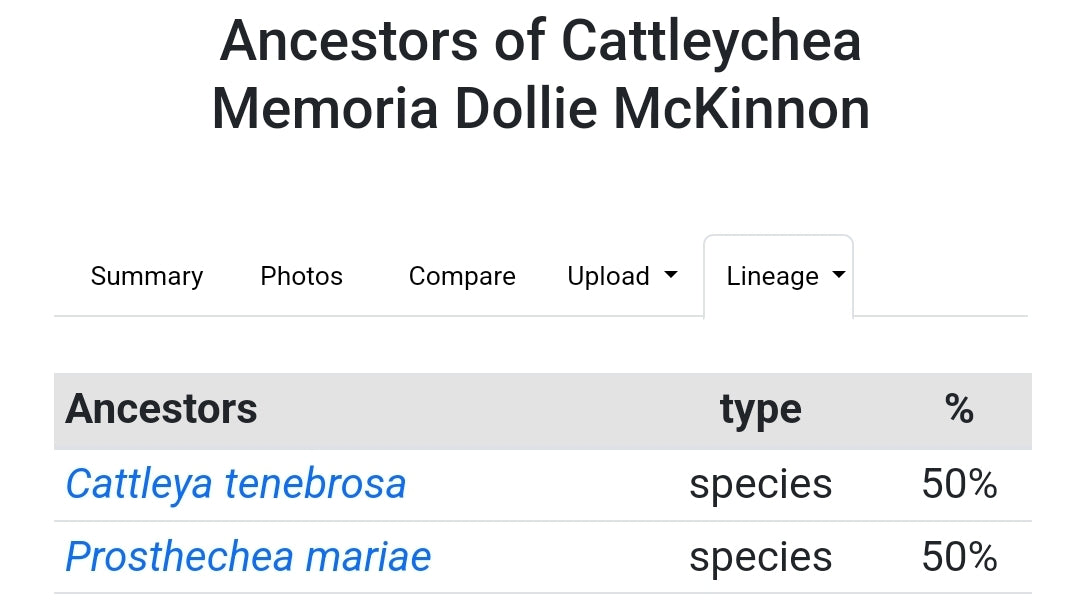Open the Upload dropdown menu
Viewport: 1080px width, 600px height.
pos(608,276)
